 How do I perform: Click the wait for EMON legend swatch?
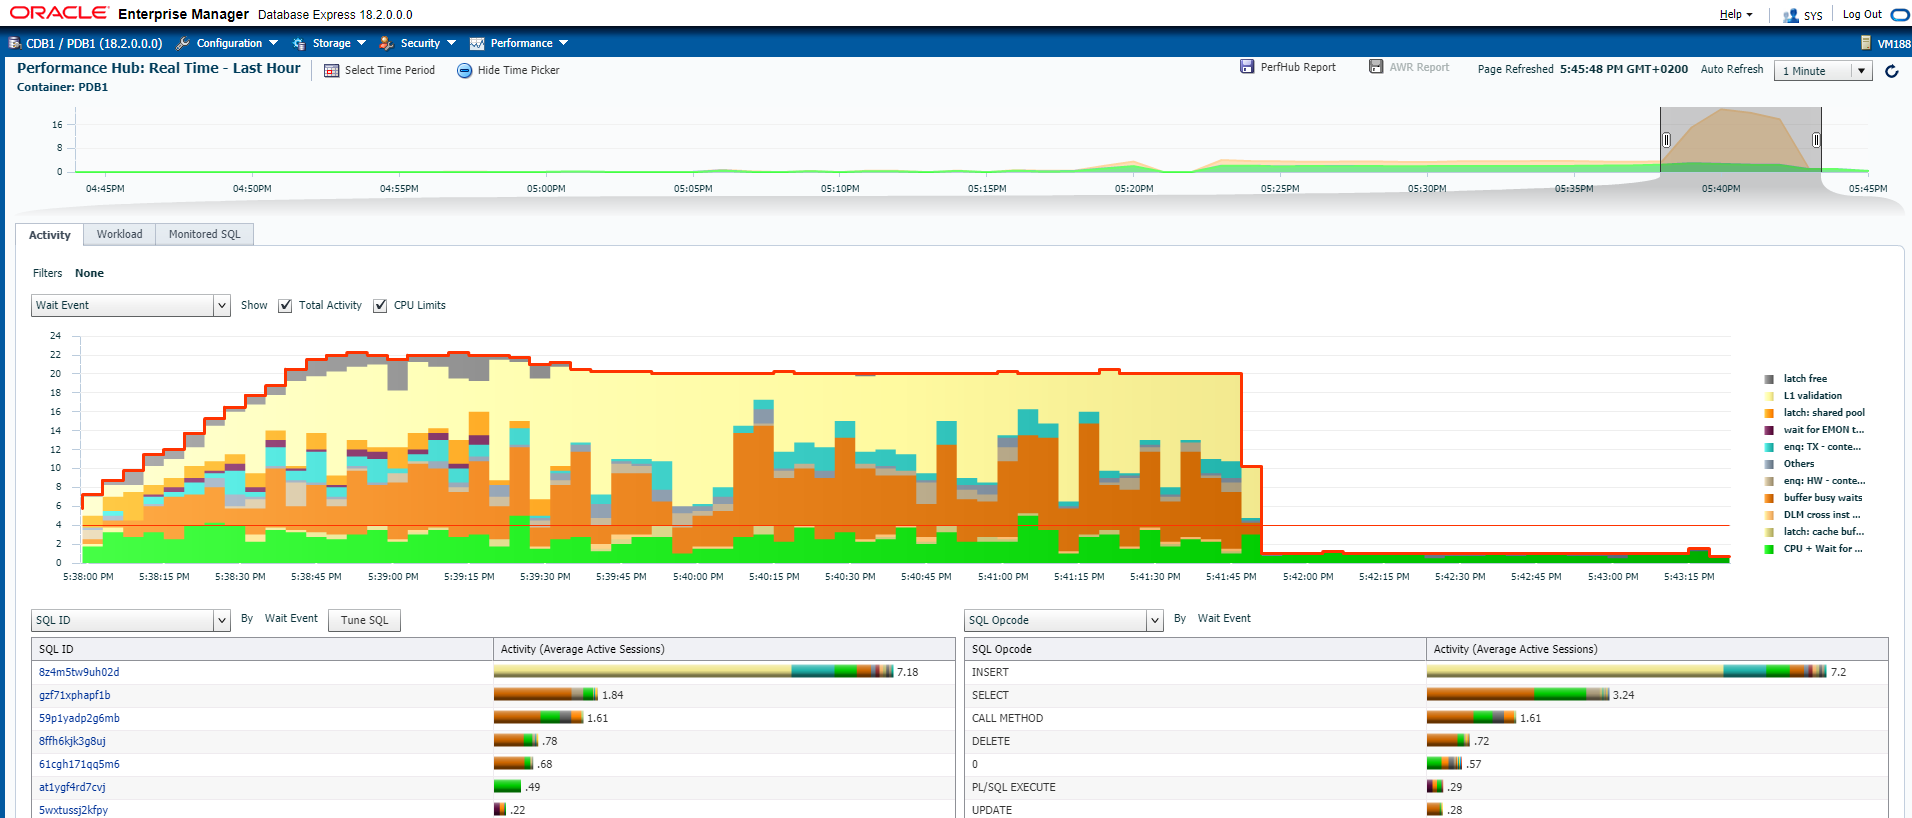(1769, 430)
